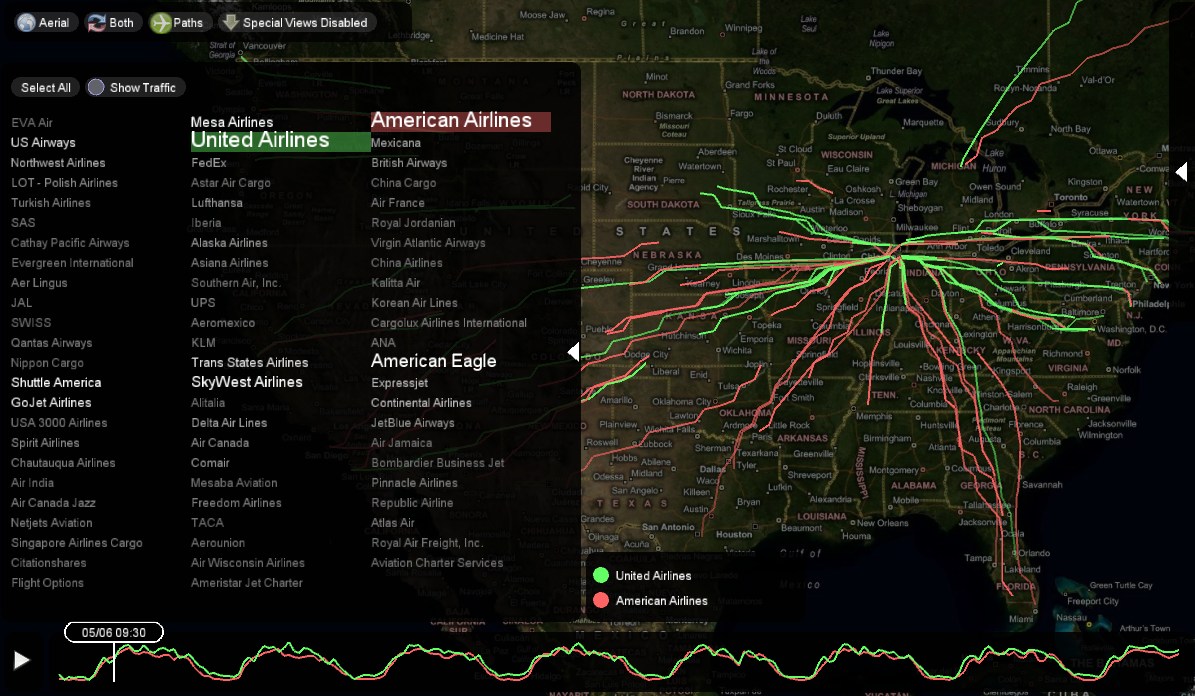Select Shuttle America
1195x696 pixels.
(56, 383)
